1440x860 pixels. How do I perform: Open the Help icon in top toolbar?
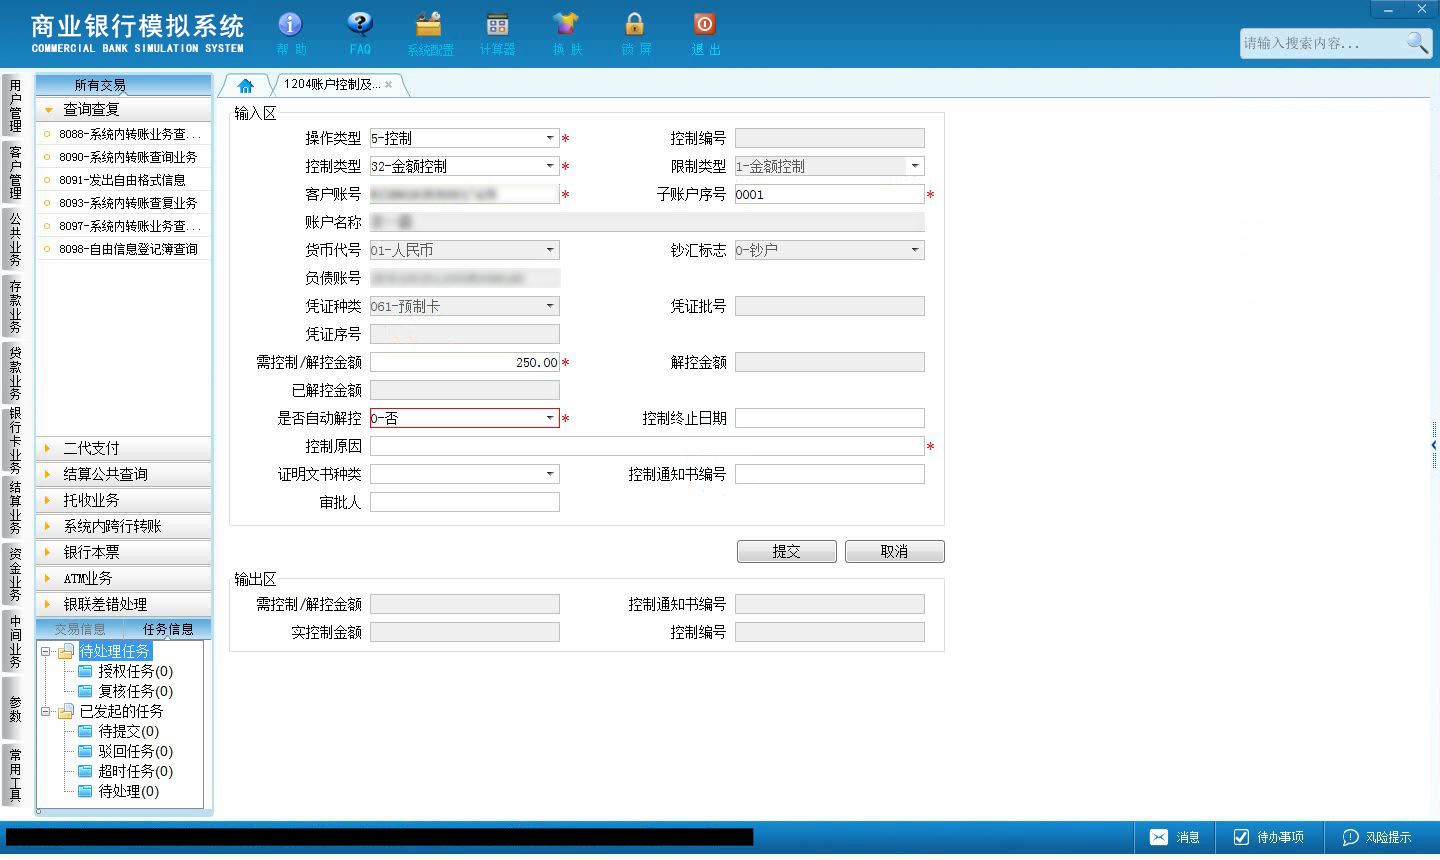[x=290, y=33]
